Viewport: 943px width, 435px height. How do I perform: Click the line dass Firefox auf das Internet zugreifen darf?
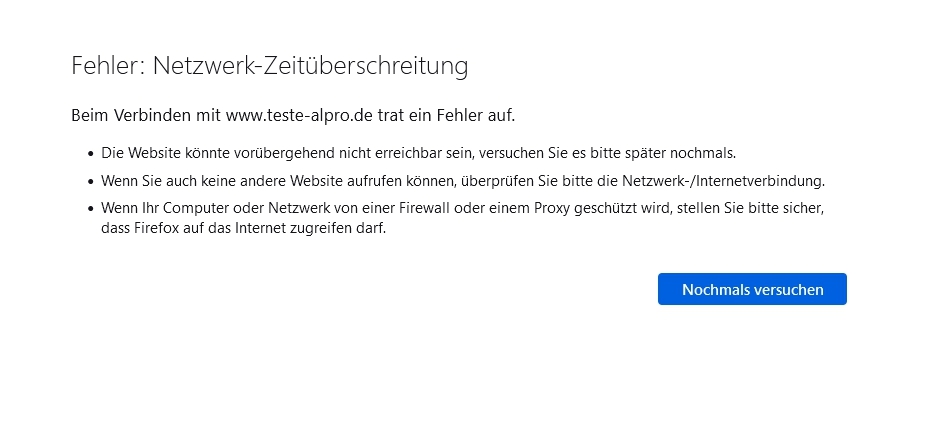pos(243,229)
